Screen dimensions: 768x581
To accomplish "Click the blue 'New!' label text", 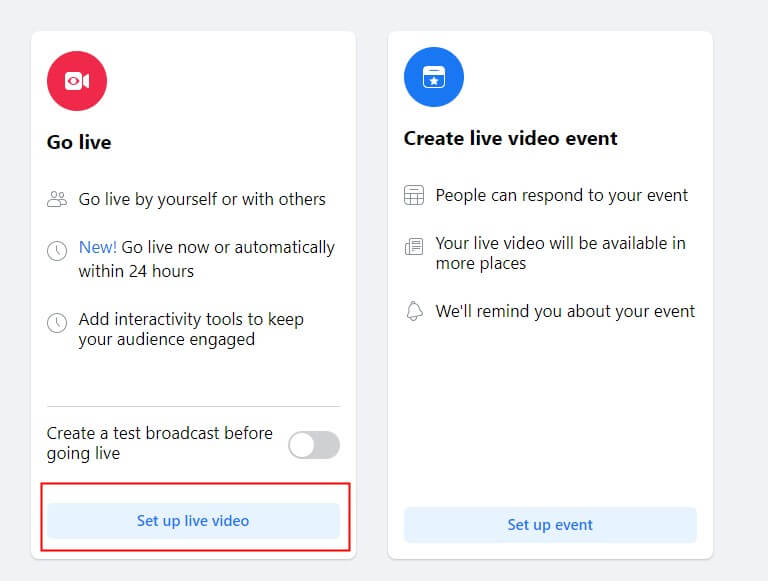I will click(x=98, y=247).
